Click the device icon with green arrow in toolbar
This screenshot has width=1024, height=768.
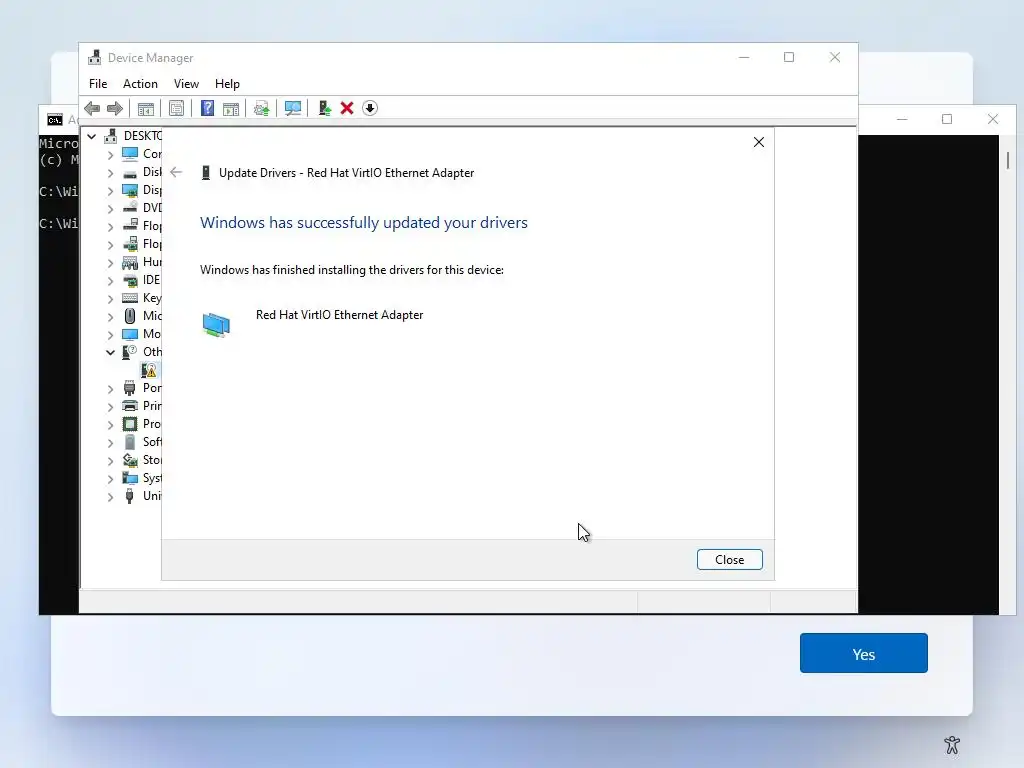pyautogui.click(x=324, y=108)
